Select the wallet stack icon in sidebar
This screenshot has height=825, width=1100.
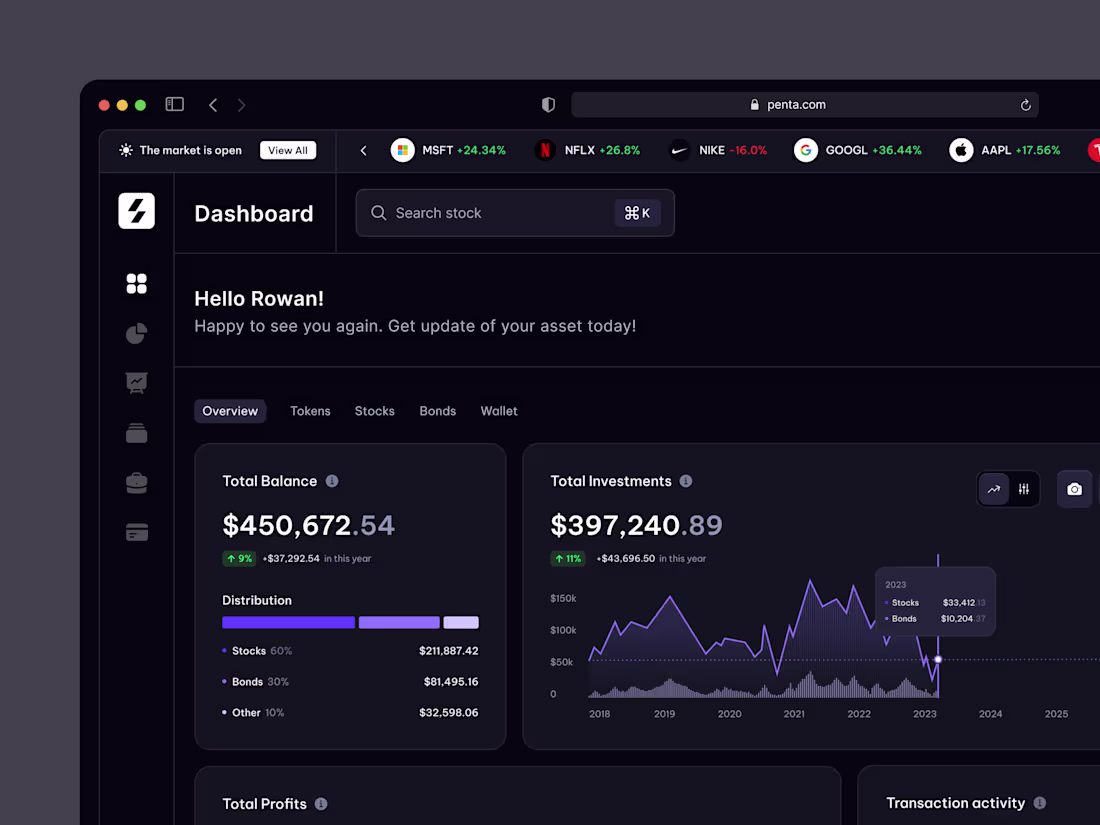click(136, 433)
